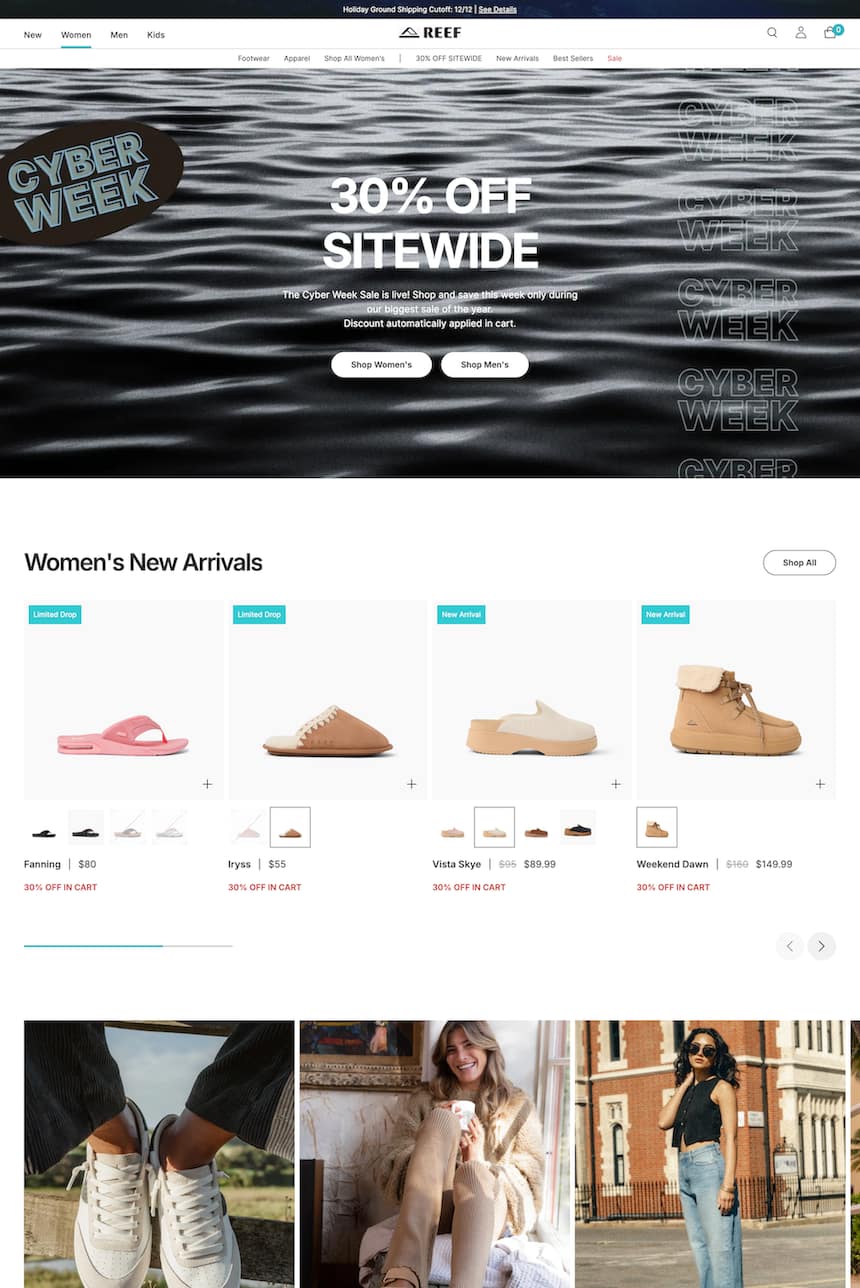Select the pink Iryss color swatch
This screenshot has height=1288, width=860.
coord(248,828)
